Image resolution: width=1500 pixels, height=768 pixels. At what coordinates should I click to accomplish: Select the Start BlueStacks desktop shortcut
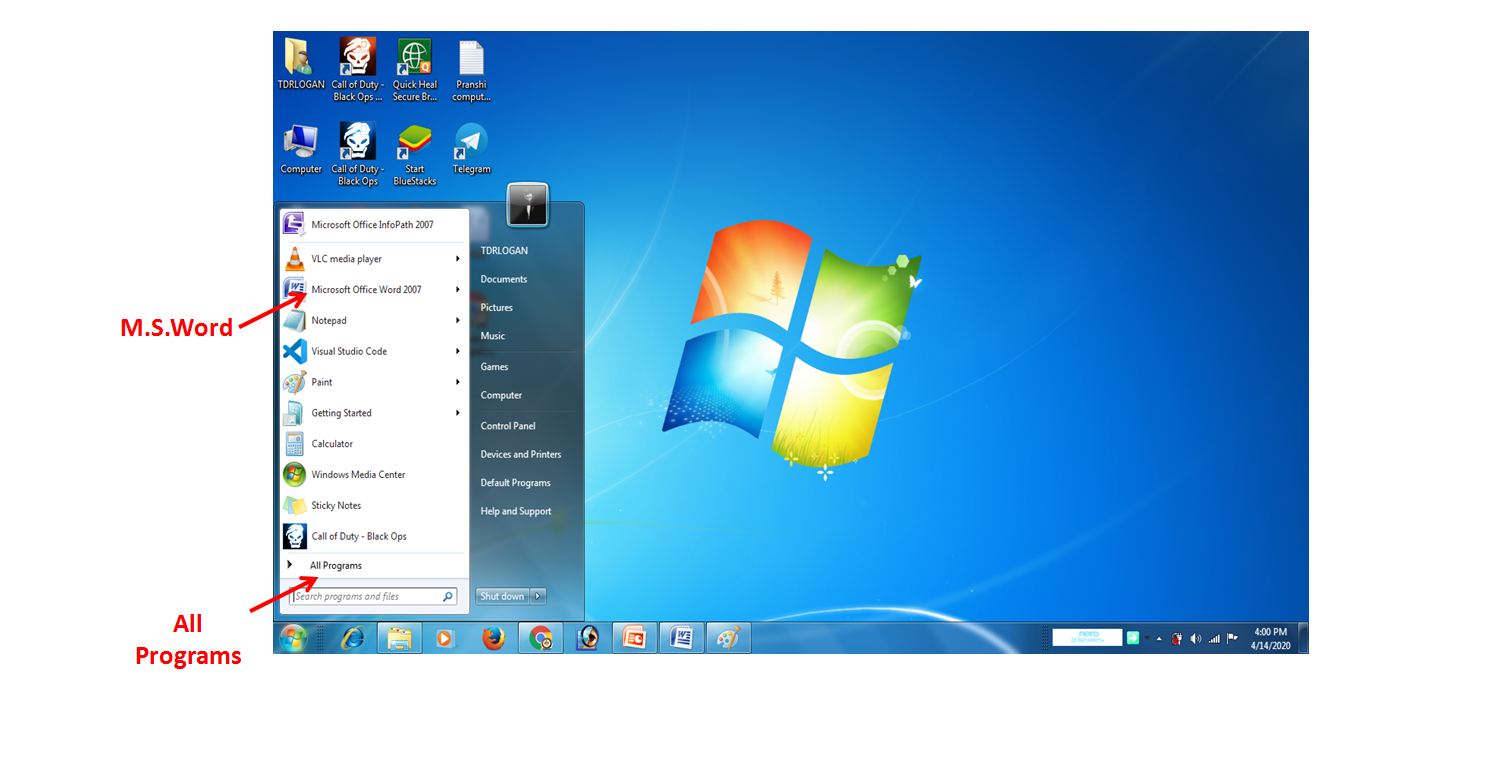click(414, 154)
